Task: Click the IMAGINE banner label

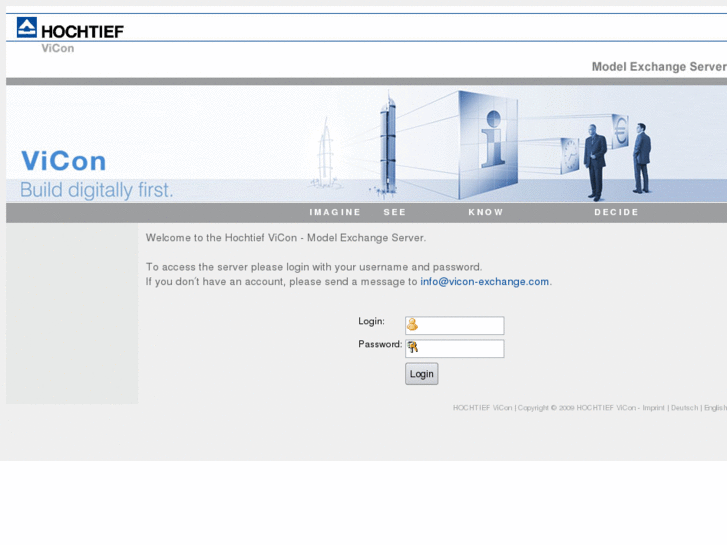Action: click(335, 212)
